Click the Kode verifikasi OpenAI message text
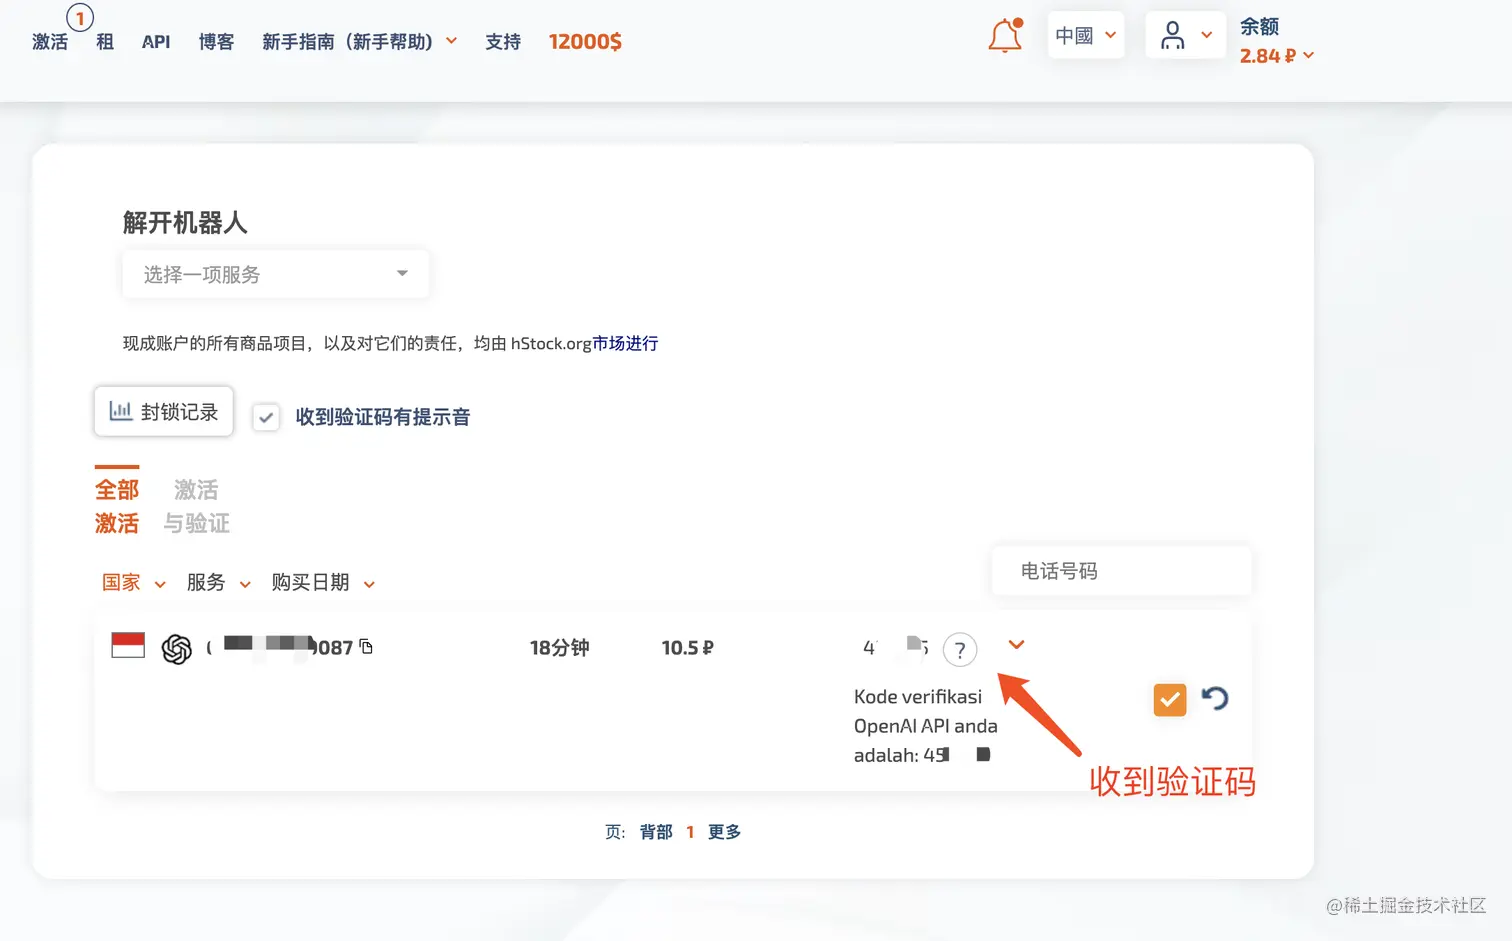Screen dimensions: 1512x941 (926, 726)
